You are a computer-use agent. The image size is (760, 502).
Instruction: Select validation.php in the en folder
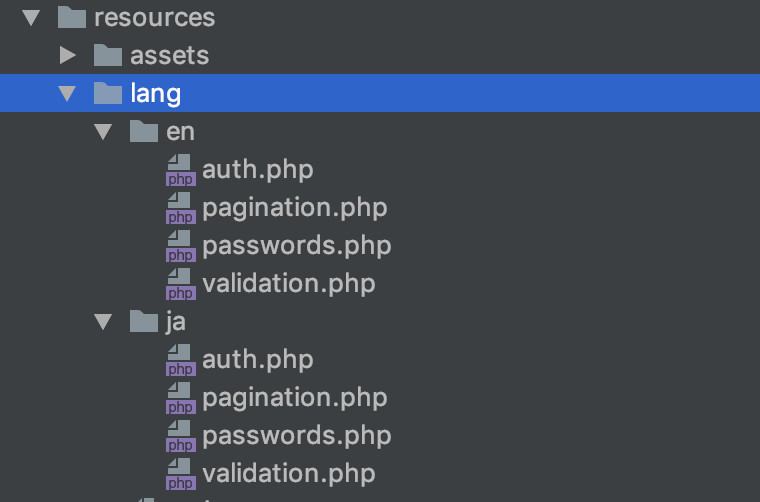[x=289, y=283]
